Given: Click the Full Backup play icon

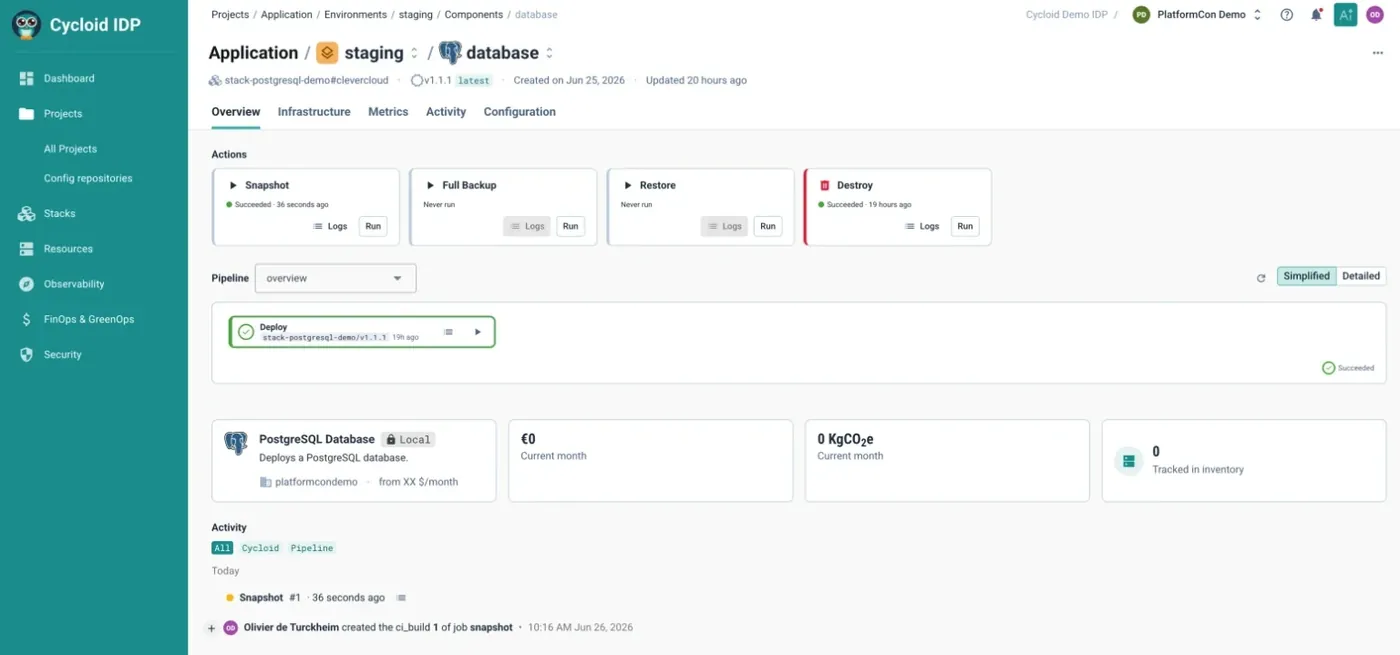Looking at the screenshot, I should (431, 185).
